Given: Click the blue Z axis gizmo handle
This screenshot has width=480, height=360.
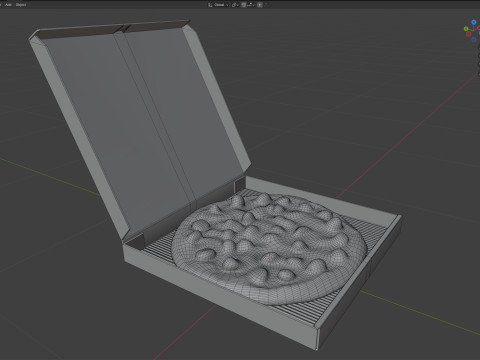Looking at the screenshot, I should [x=474, y=22].
